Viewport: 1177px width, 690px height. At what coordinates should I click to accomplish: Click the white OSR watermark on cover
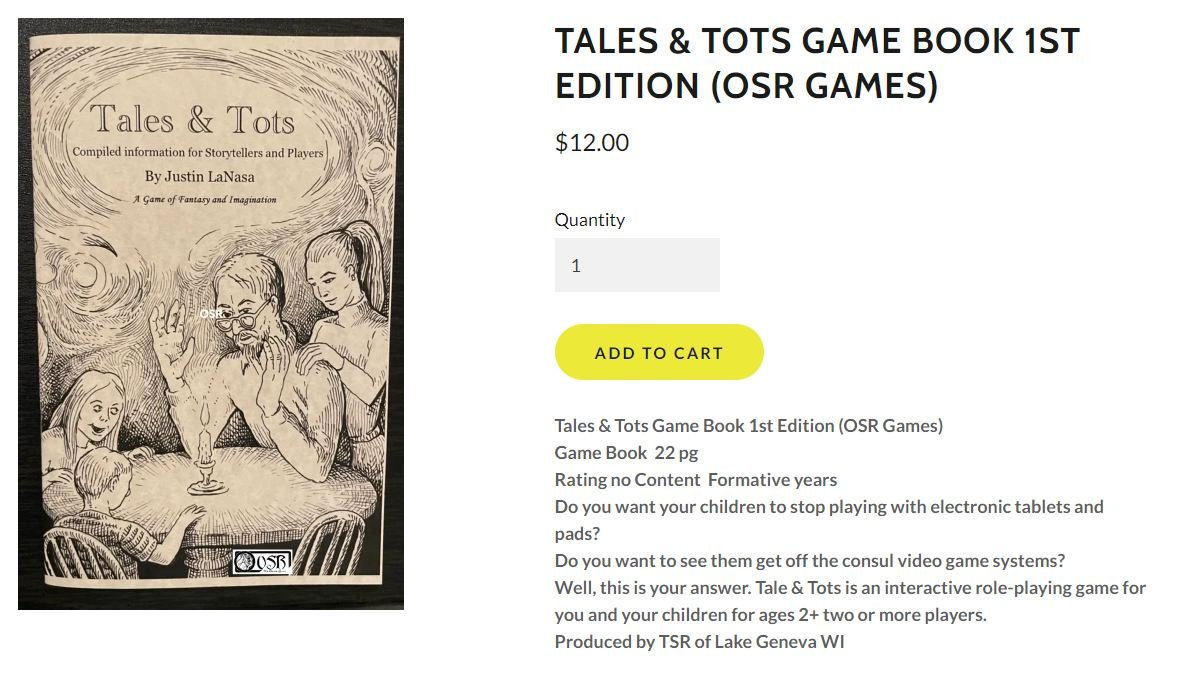(x=211, y=313)
